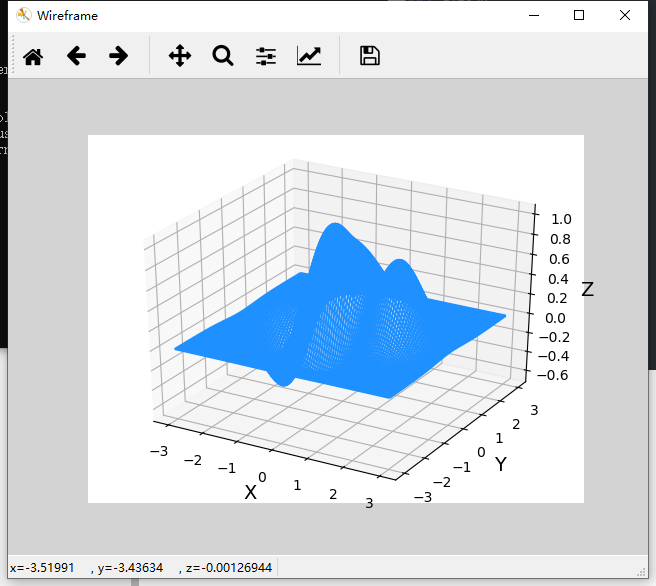Click the Z tick label 0.8
This screenshot has width=656, height=586.
pyautogui.click(x=560, y=239)
